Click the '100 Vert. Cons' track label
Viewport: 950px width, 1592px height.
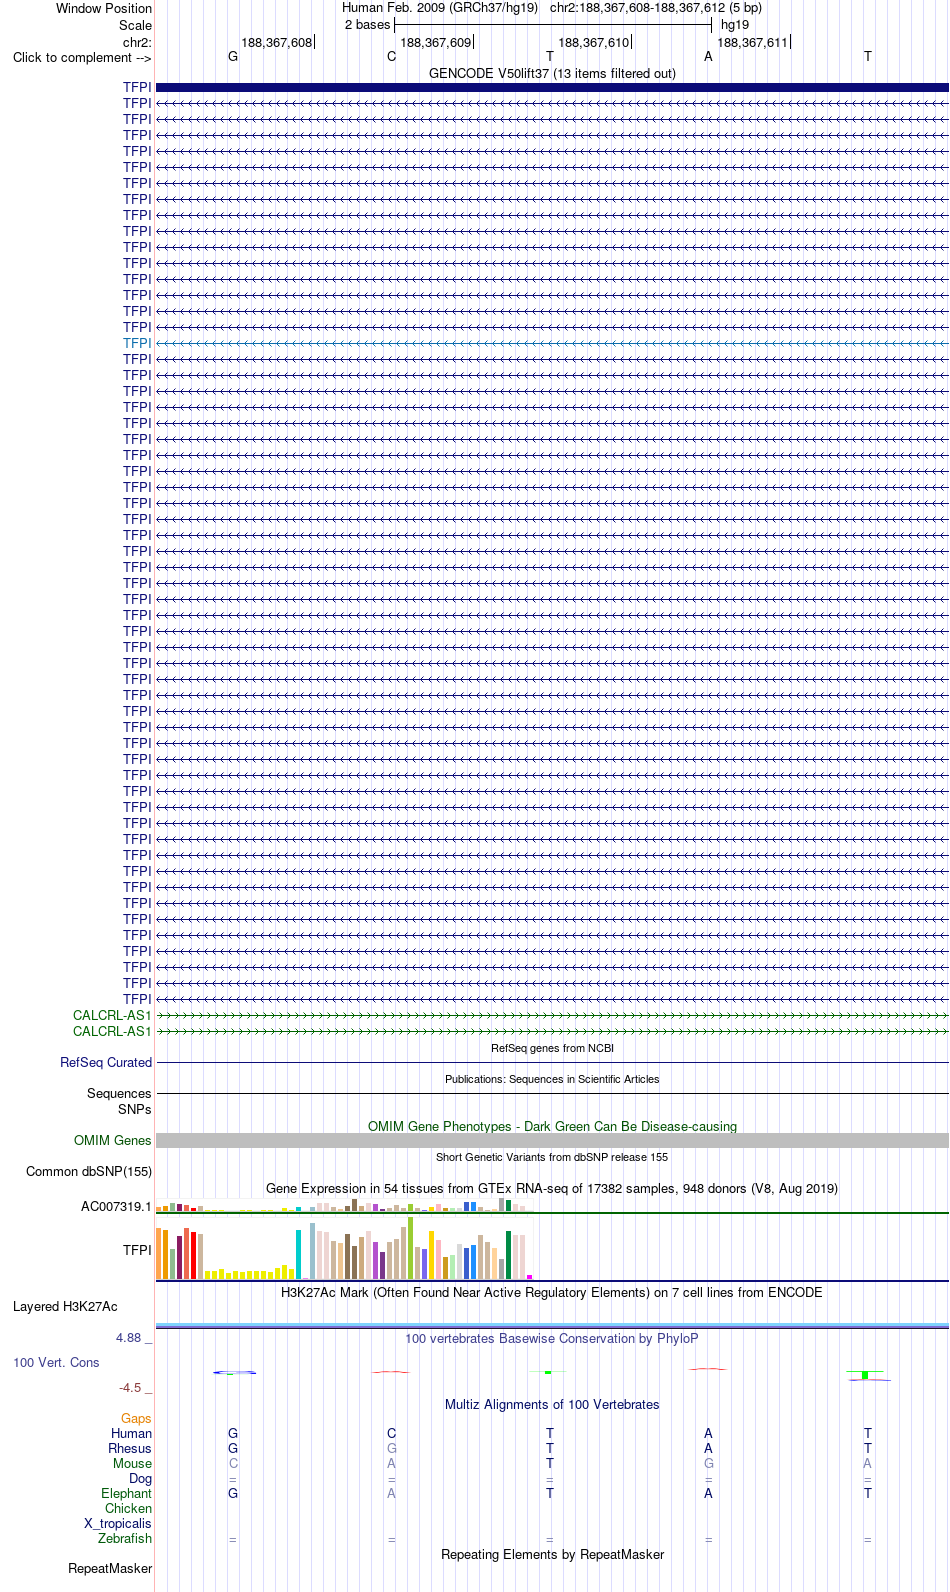pyautogui.click(x=56, y=1362)
